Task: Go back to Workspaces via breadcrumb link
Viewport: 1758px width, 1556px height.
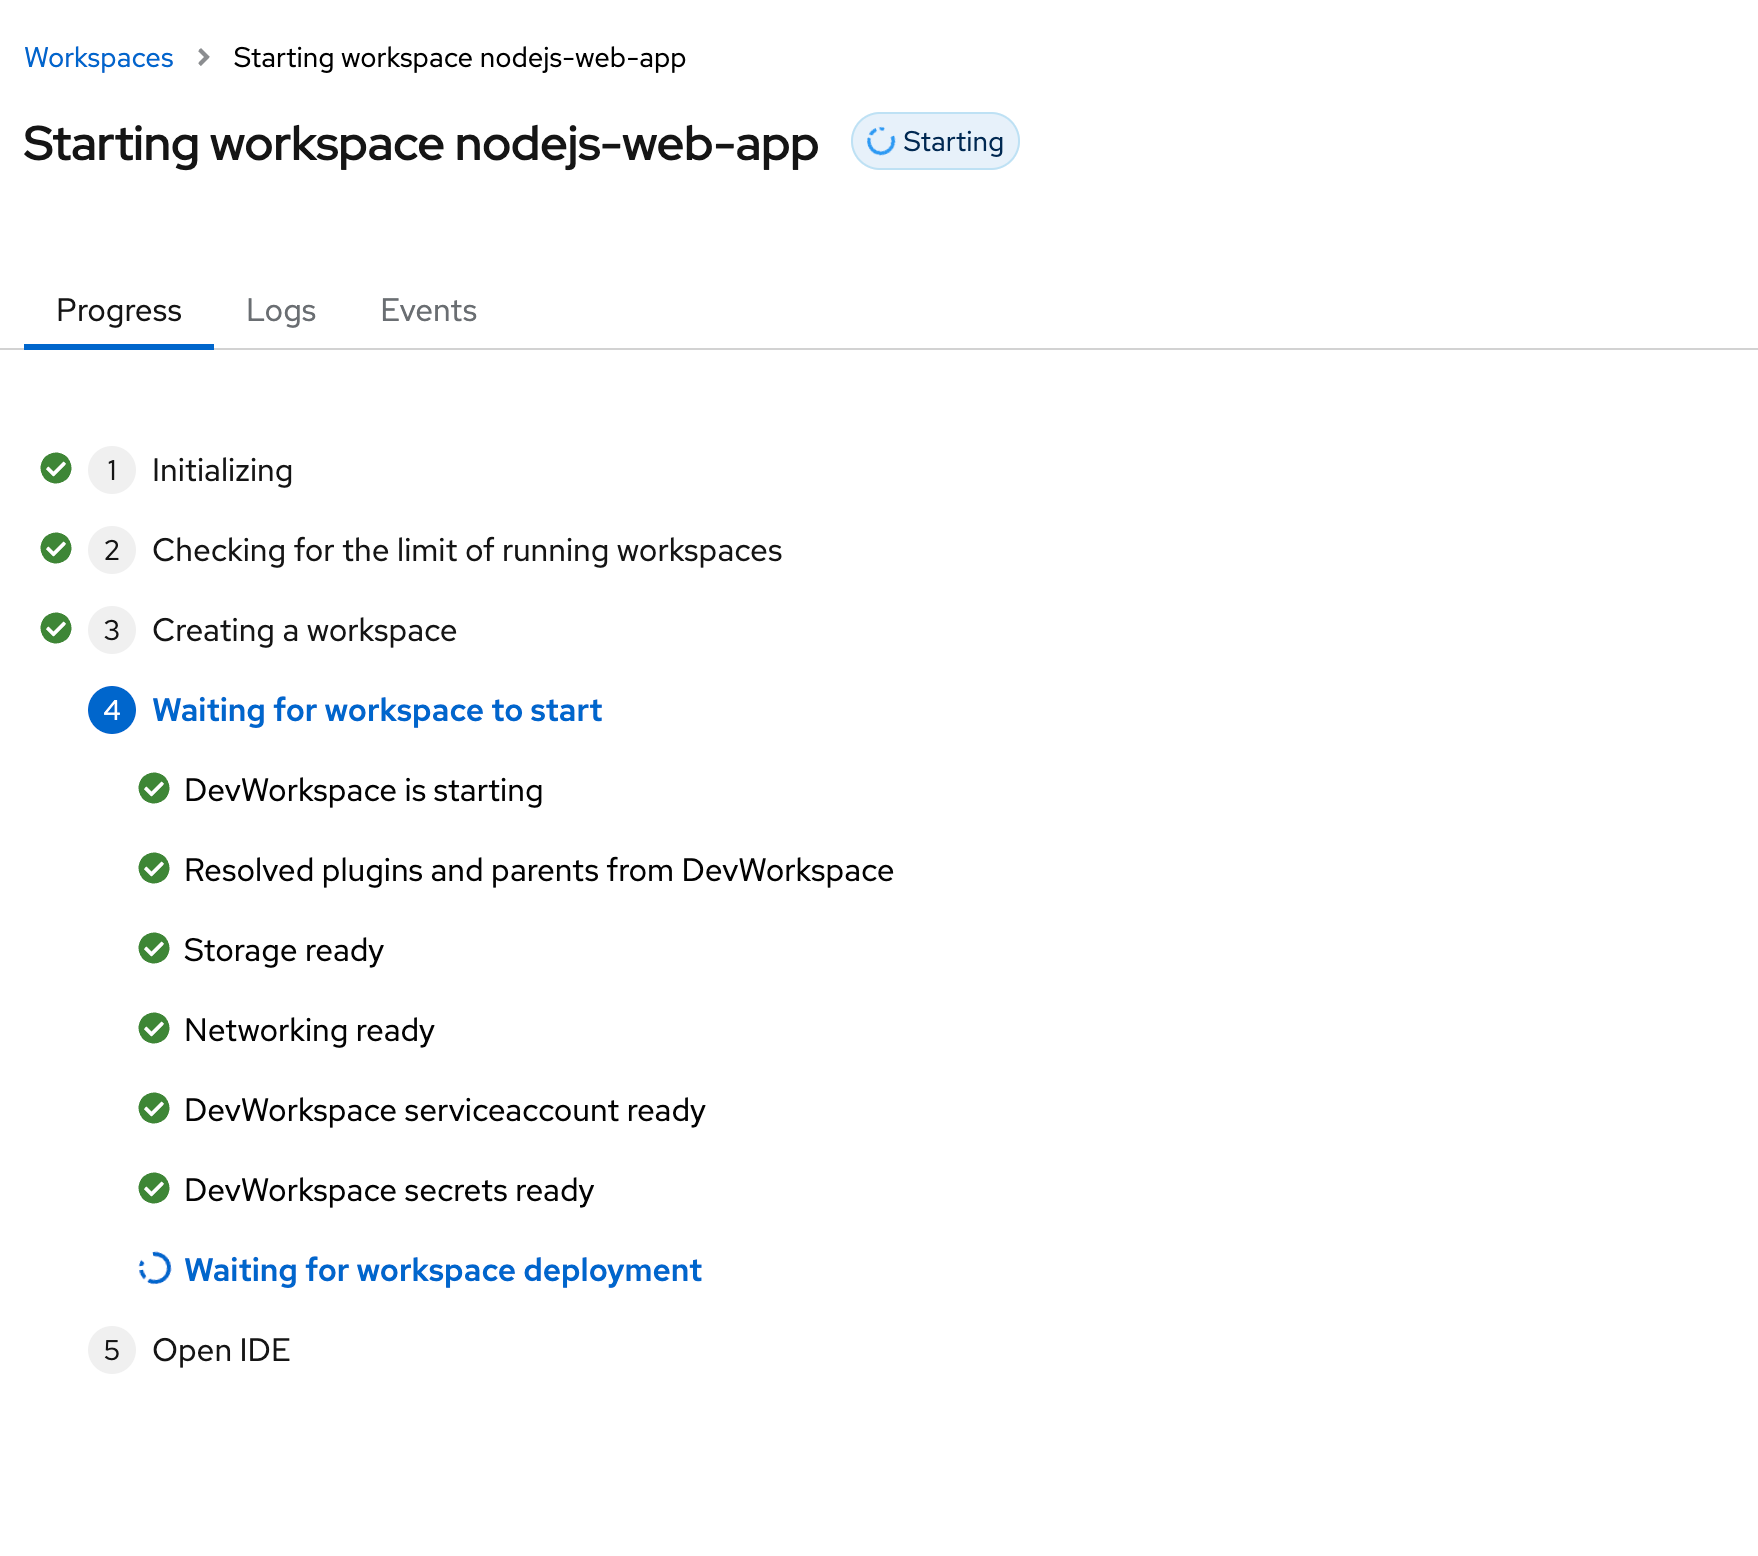Action: pyautogui.click(x=99, y=58)
